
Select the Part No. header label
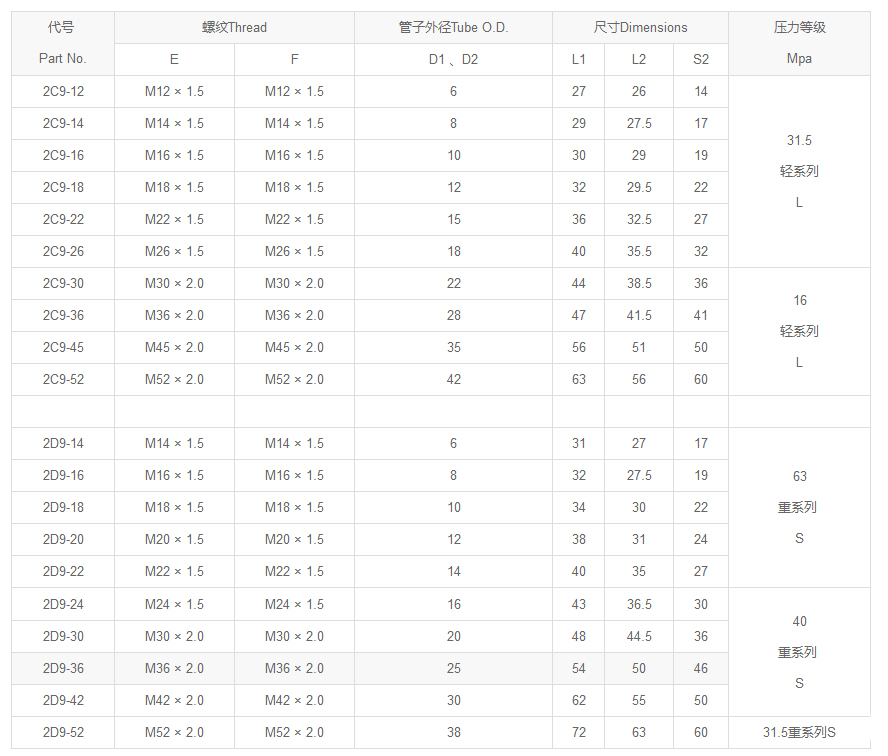pyautogui.click(x=63, y=59)
